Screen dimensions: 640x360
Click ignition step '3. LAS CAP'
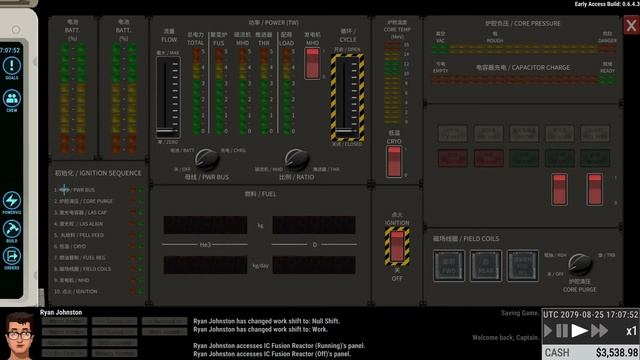click(80, 213)
